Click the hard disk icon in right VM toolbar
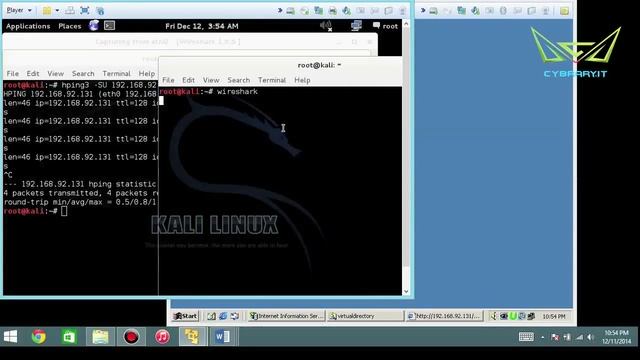 coord(433,11)
